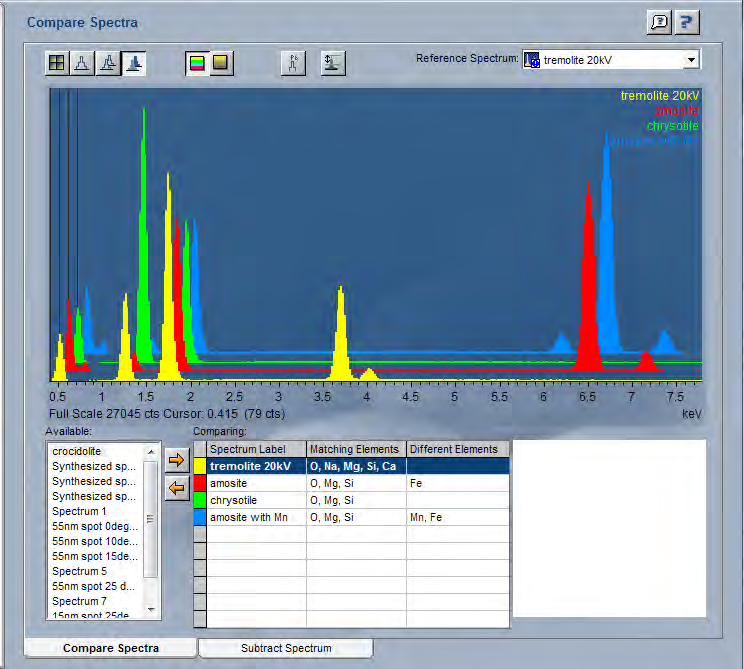Viewport: 744px width, 669px height.
Task: Click the Available list scroll up arrow
Action: click(151, 452)
